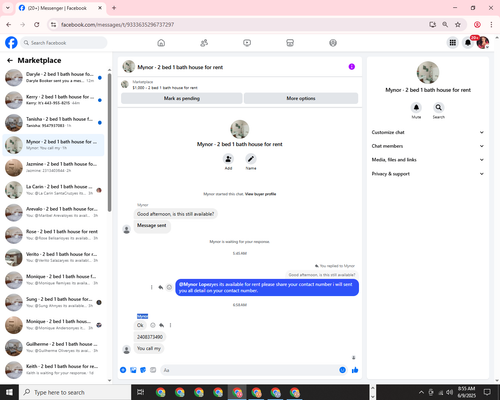
Task: Search in conversation magnifier icon
Action: 439,108
